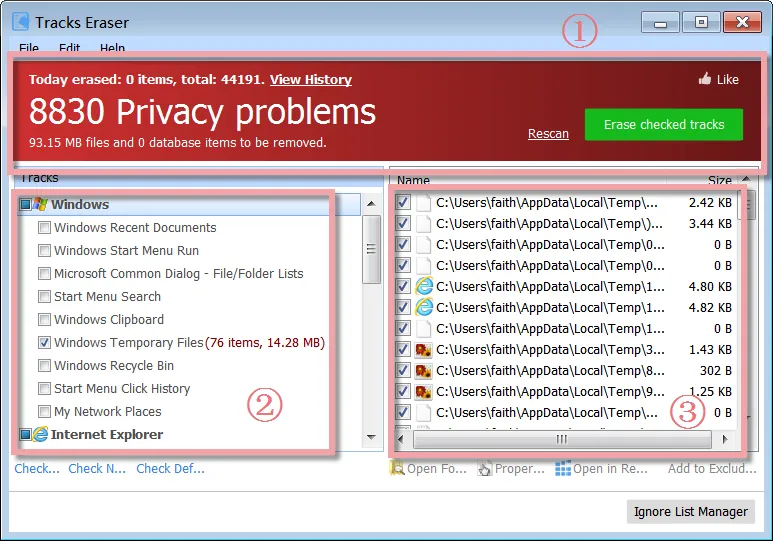Open Ignore List Manager
The width and height of the screenshot is (773, 541).
pyautogui.click(x=691, y=511)
